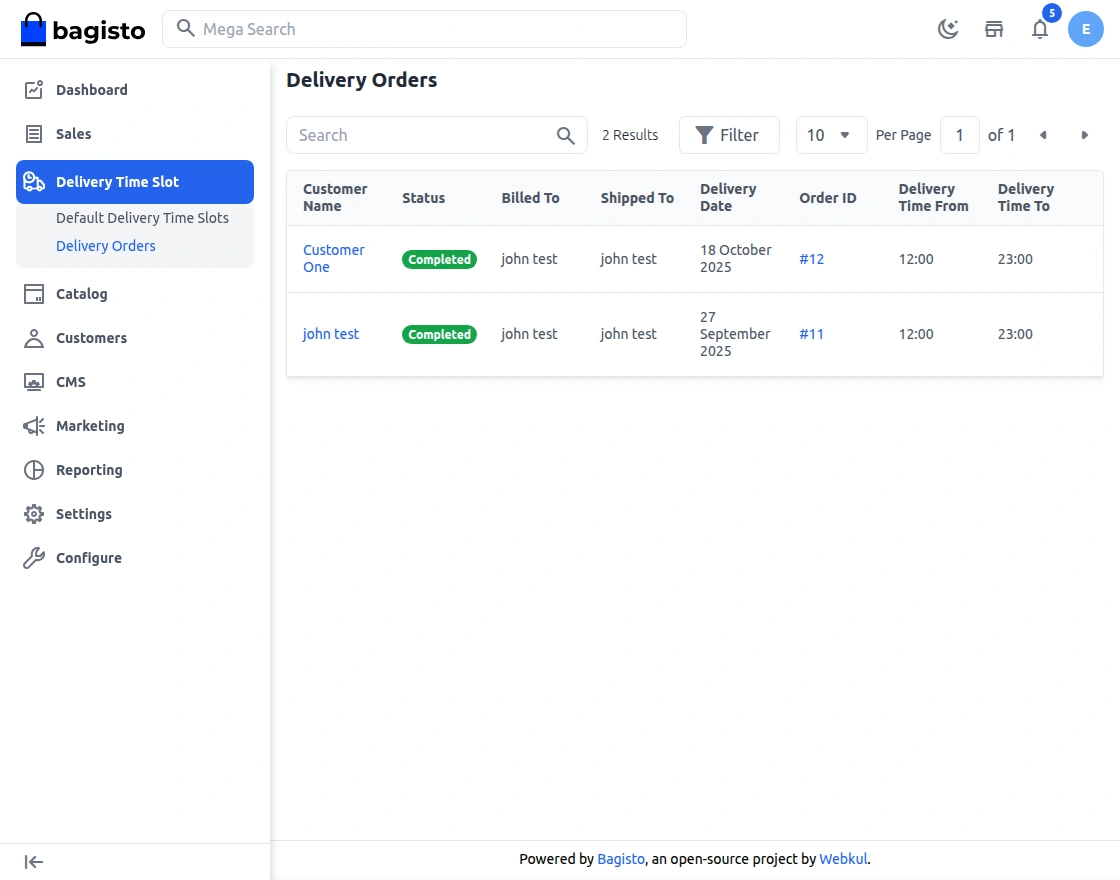Collapse the sidebar with bottom-left arrow
Image resolution: width=1120 pixels, height=880 pixels.
click(33, 861)
